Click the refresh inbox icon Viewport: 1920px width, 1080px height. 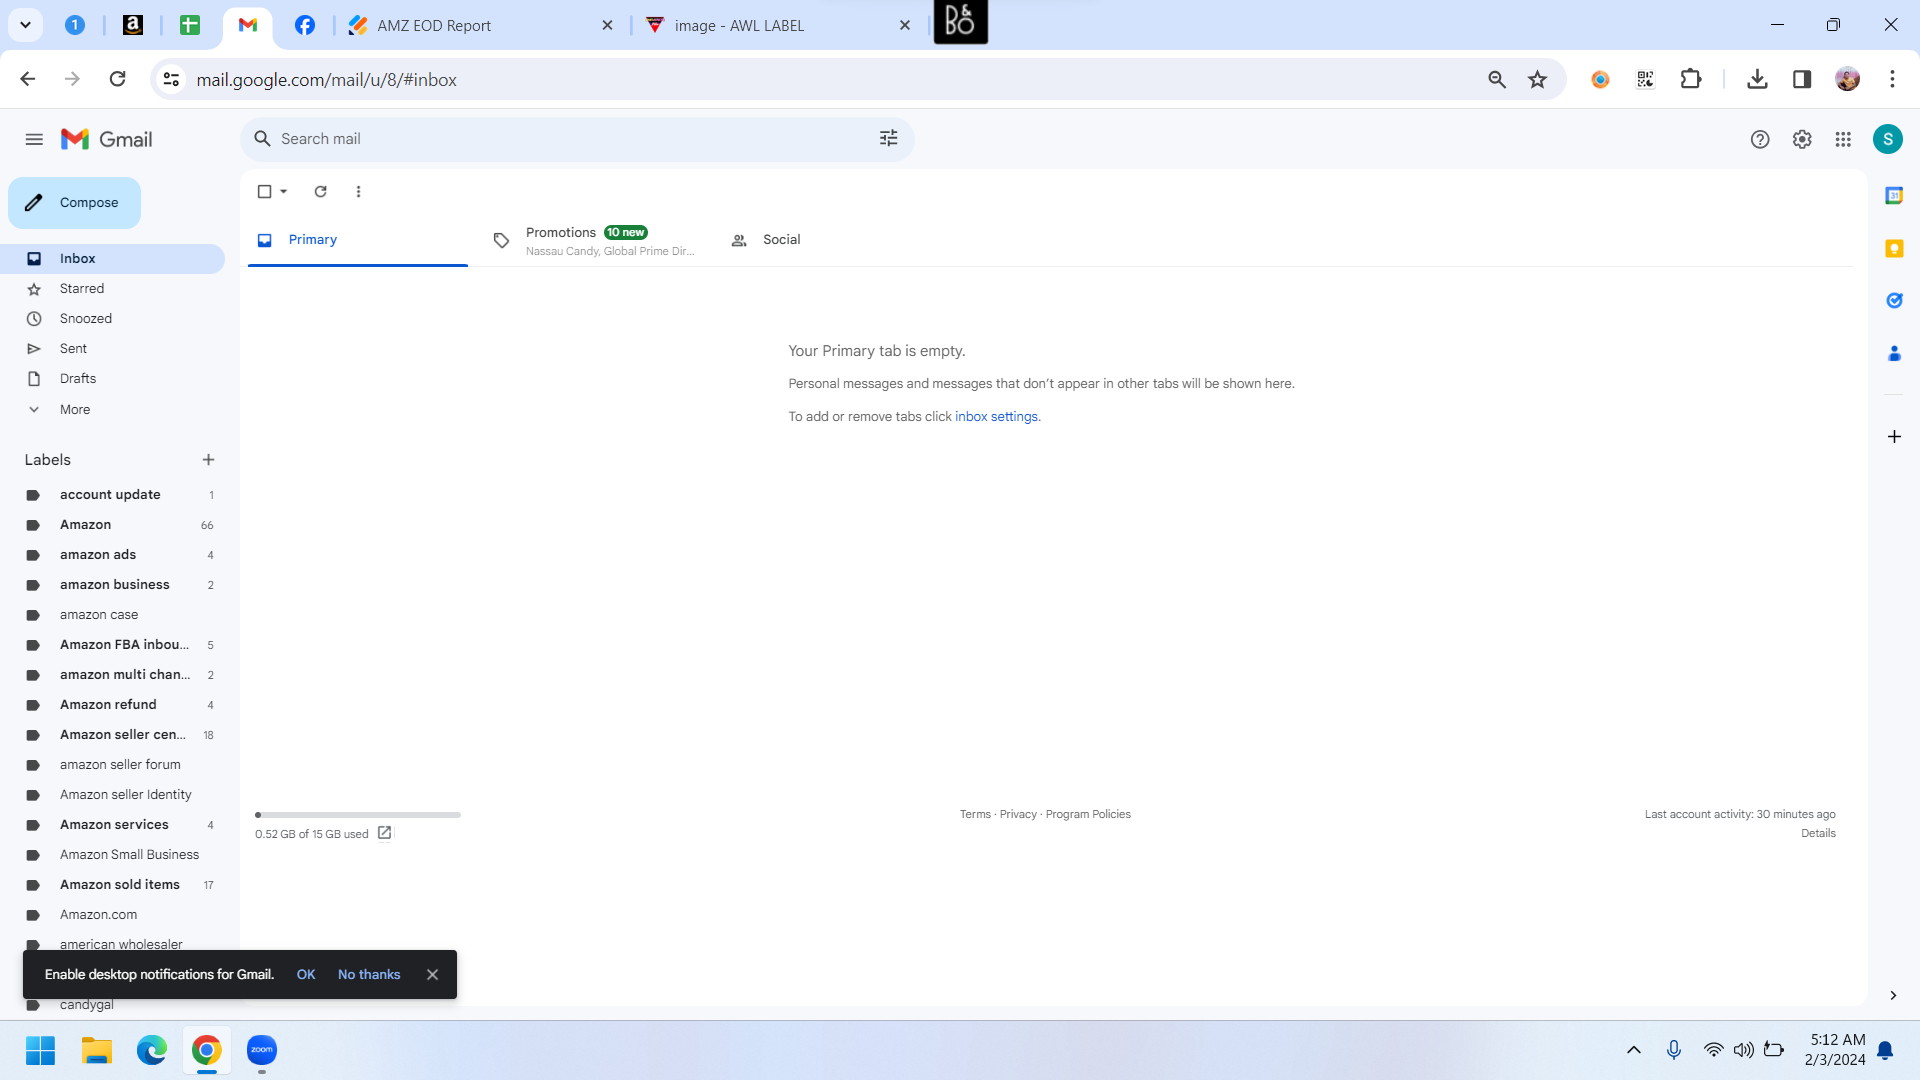pyautogui.click(x=321, y=192)
